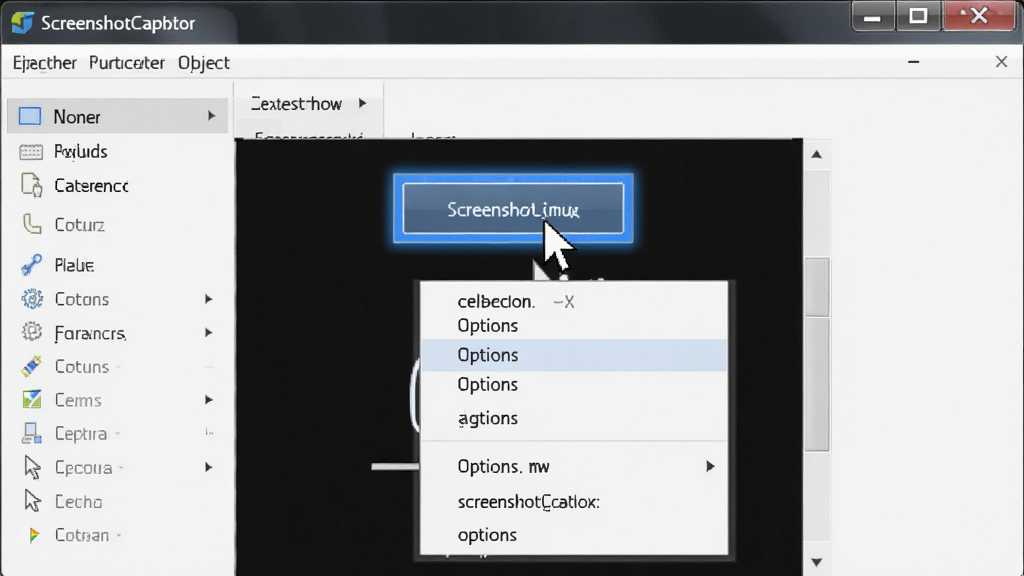The image size is (1024, 576).
Task: Click the Caterence label in sidebar
Action: [x=91, y=186]
